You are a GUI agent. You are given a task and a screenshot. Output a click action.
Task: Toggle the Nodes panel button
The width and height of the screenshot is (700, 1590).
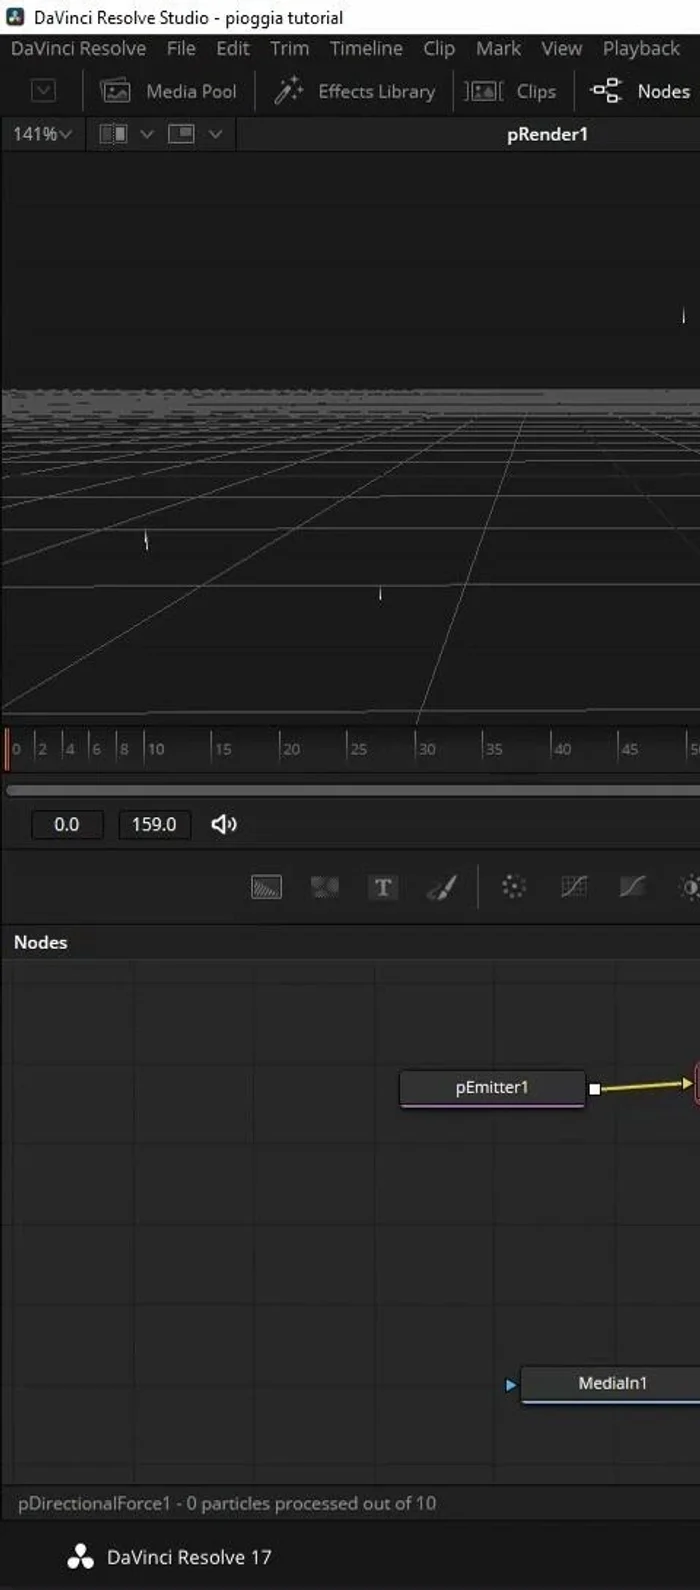(x=641, y=91)
